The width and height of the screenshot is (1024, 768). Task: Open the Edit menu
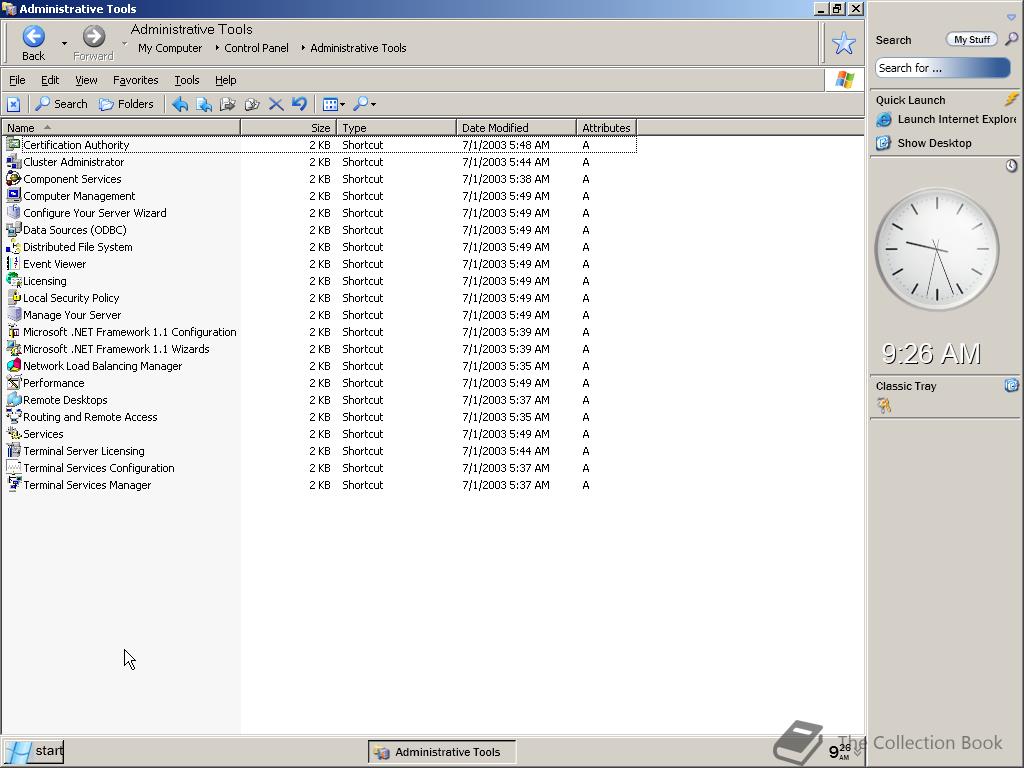pyautogui.click(x=50, y=80)
